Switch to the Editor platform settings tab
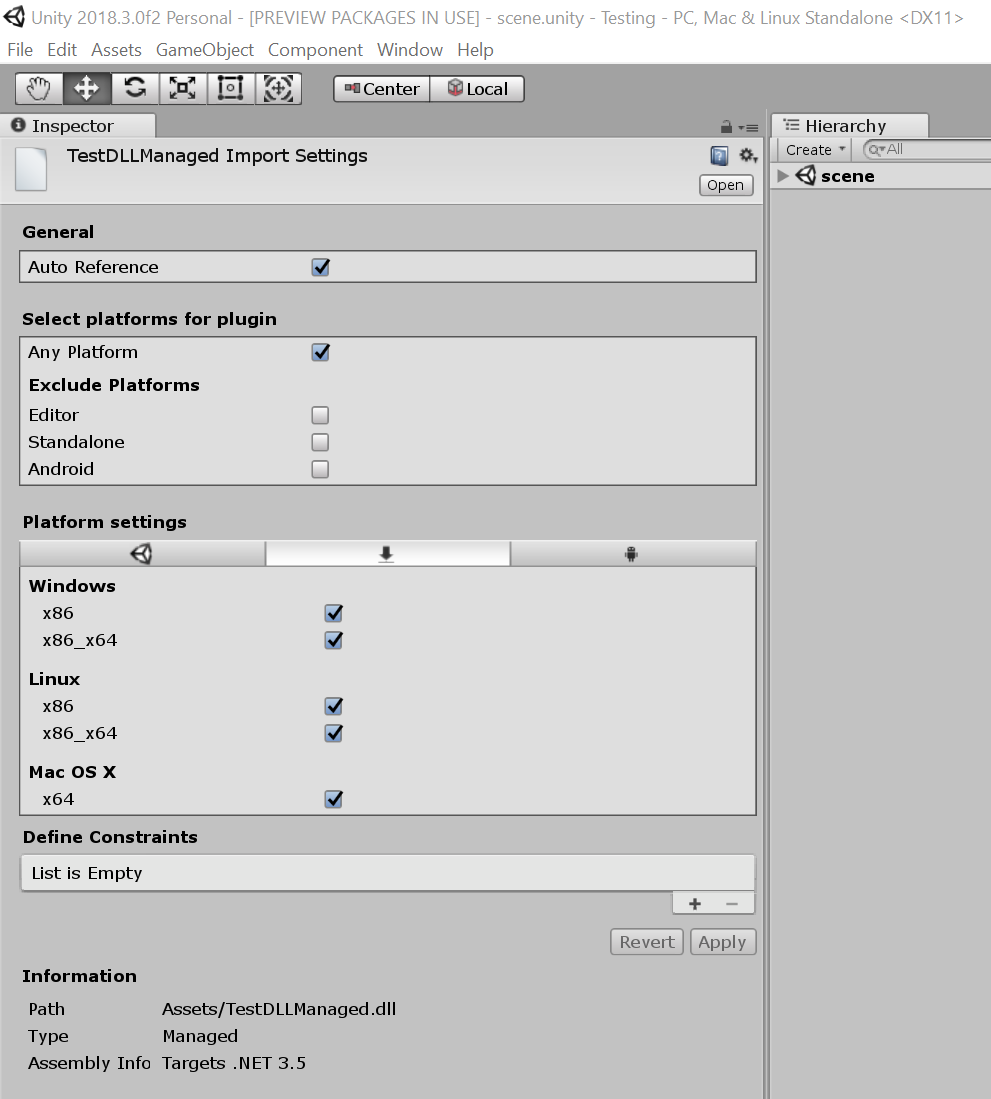The height and width of the screenshot is (1099, 991). [x=142, y=554]
